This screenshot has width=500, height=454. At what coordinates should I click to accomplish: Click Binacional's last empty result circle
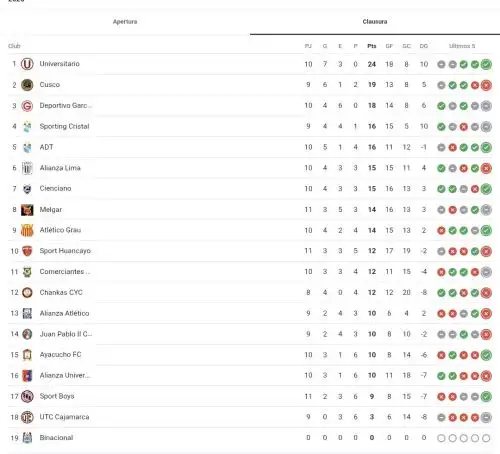(486, 438)
